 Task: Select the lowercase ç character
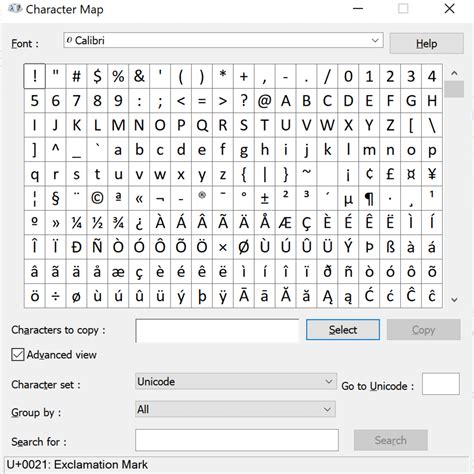click(x=139, y=271)
